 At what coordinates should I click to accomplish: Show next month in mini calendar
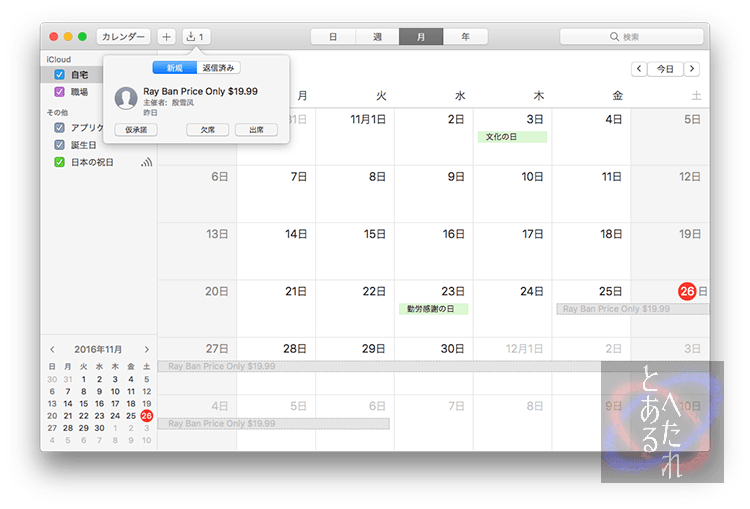147,350
